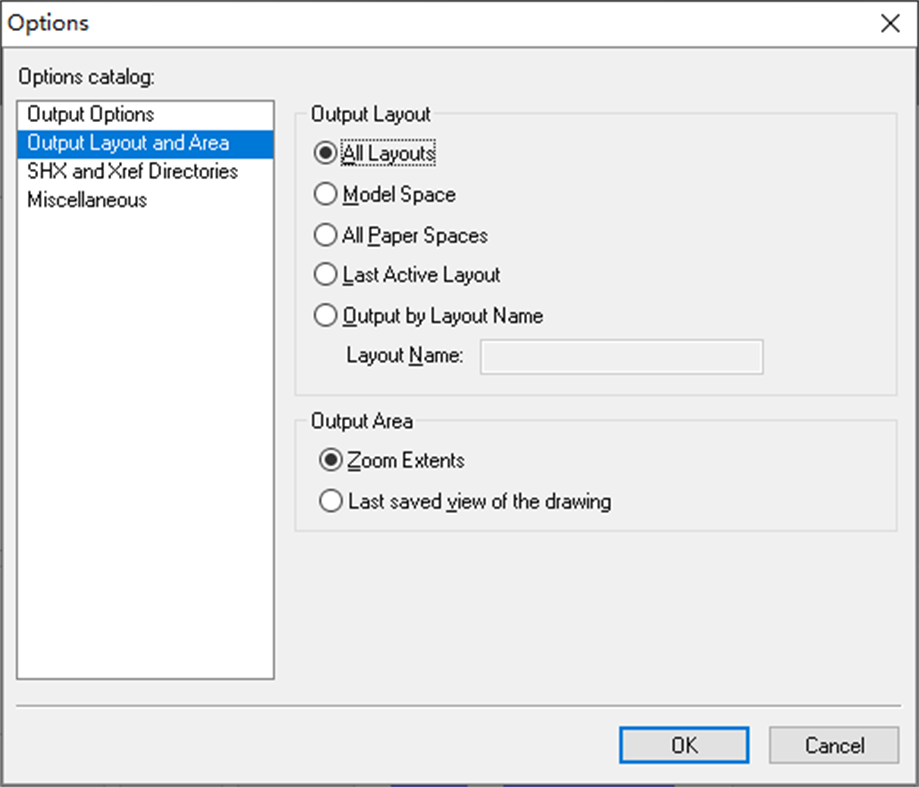Dismiss the dialog using Cancel

833,745
